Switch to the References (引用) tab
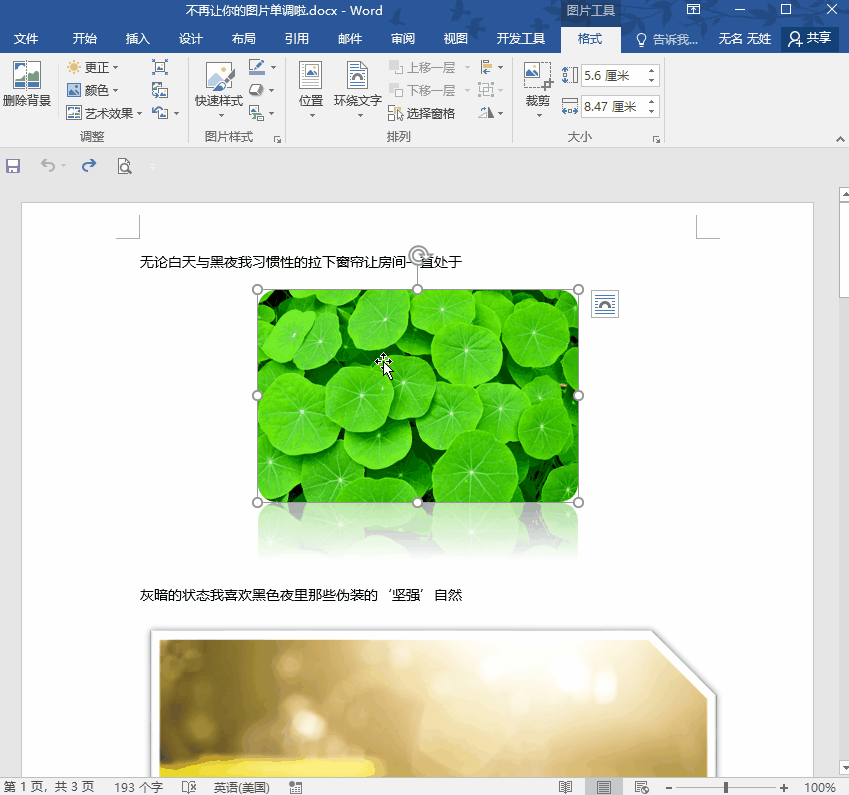849x795 pixels. point(297,38)
